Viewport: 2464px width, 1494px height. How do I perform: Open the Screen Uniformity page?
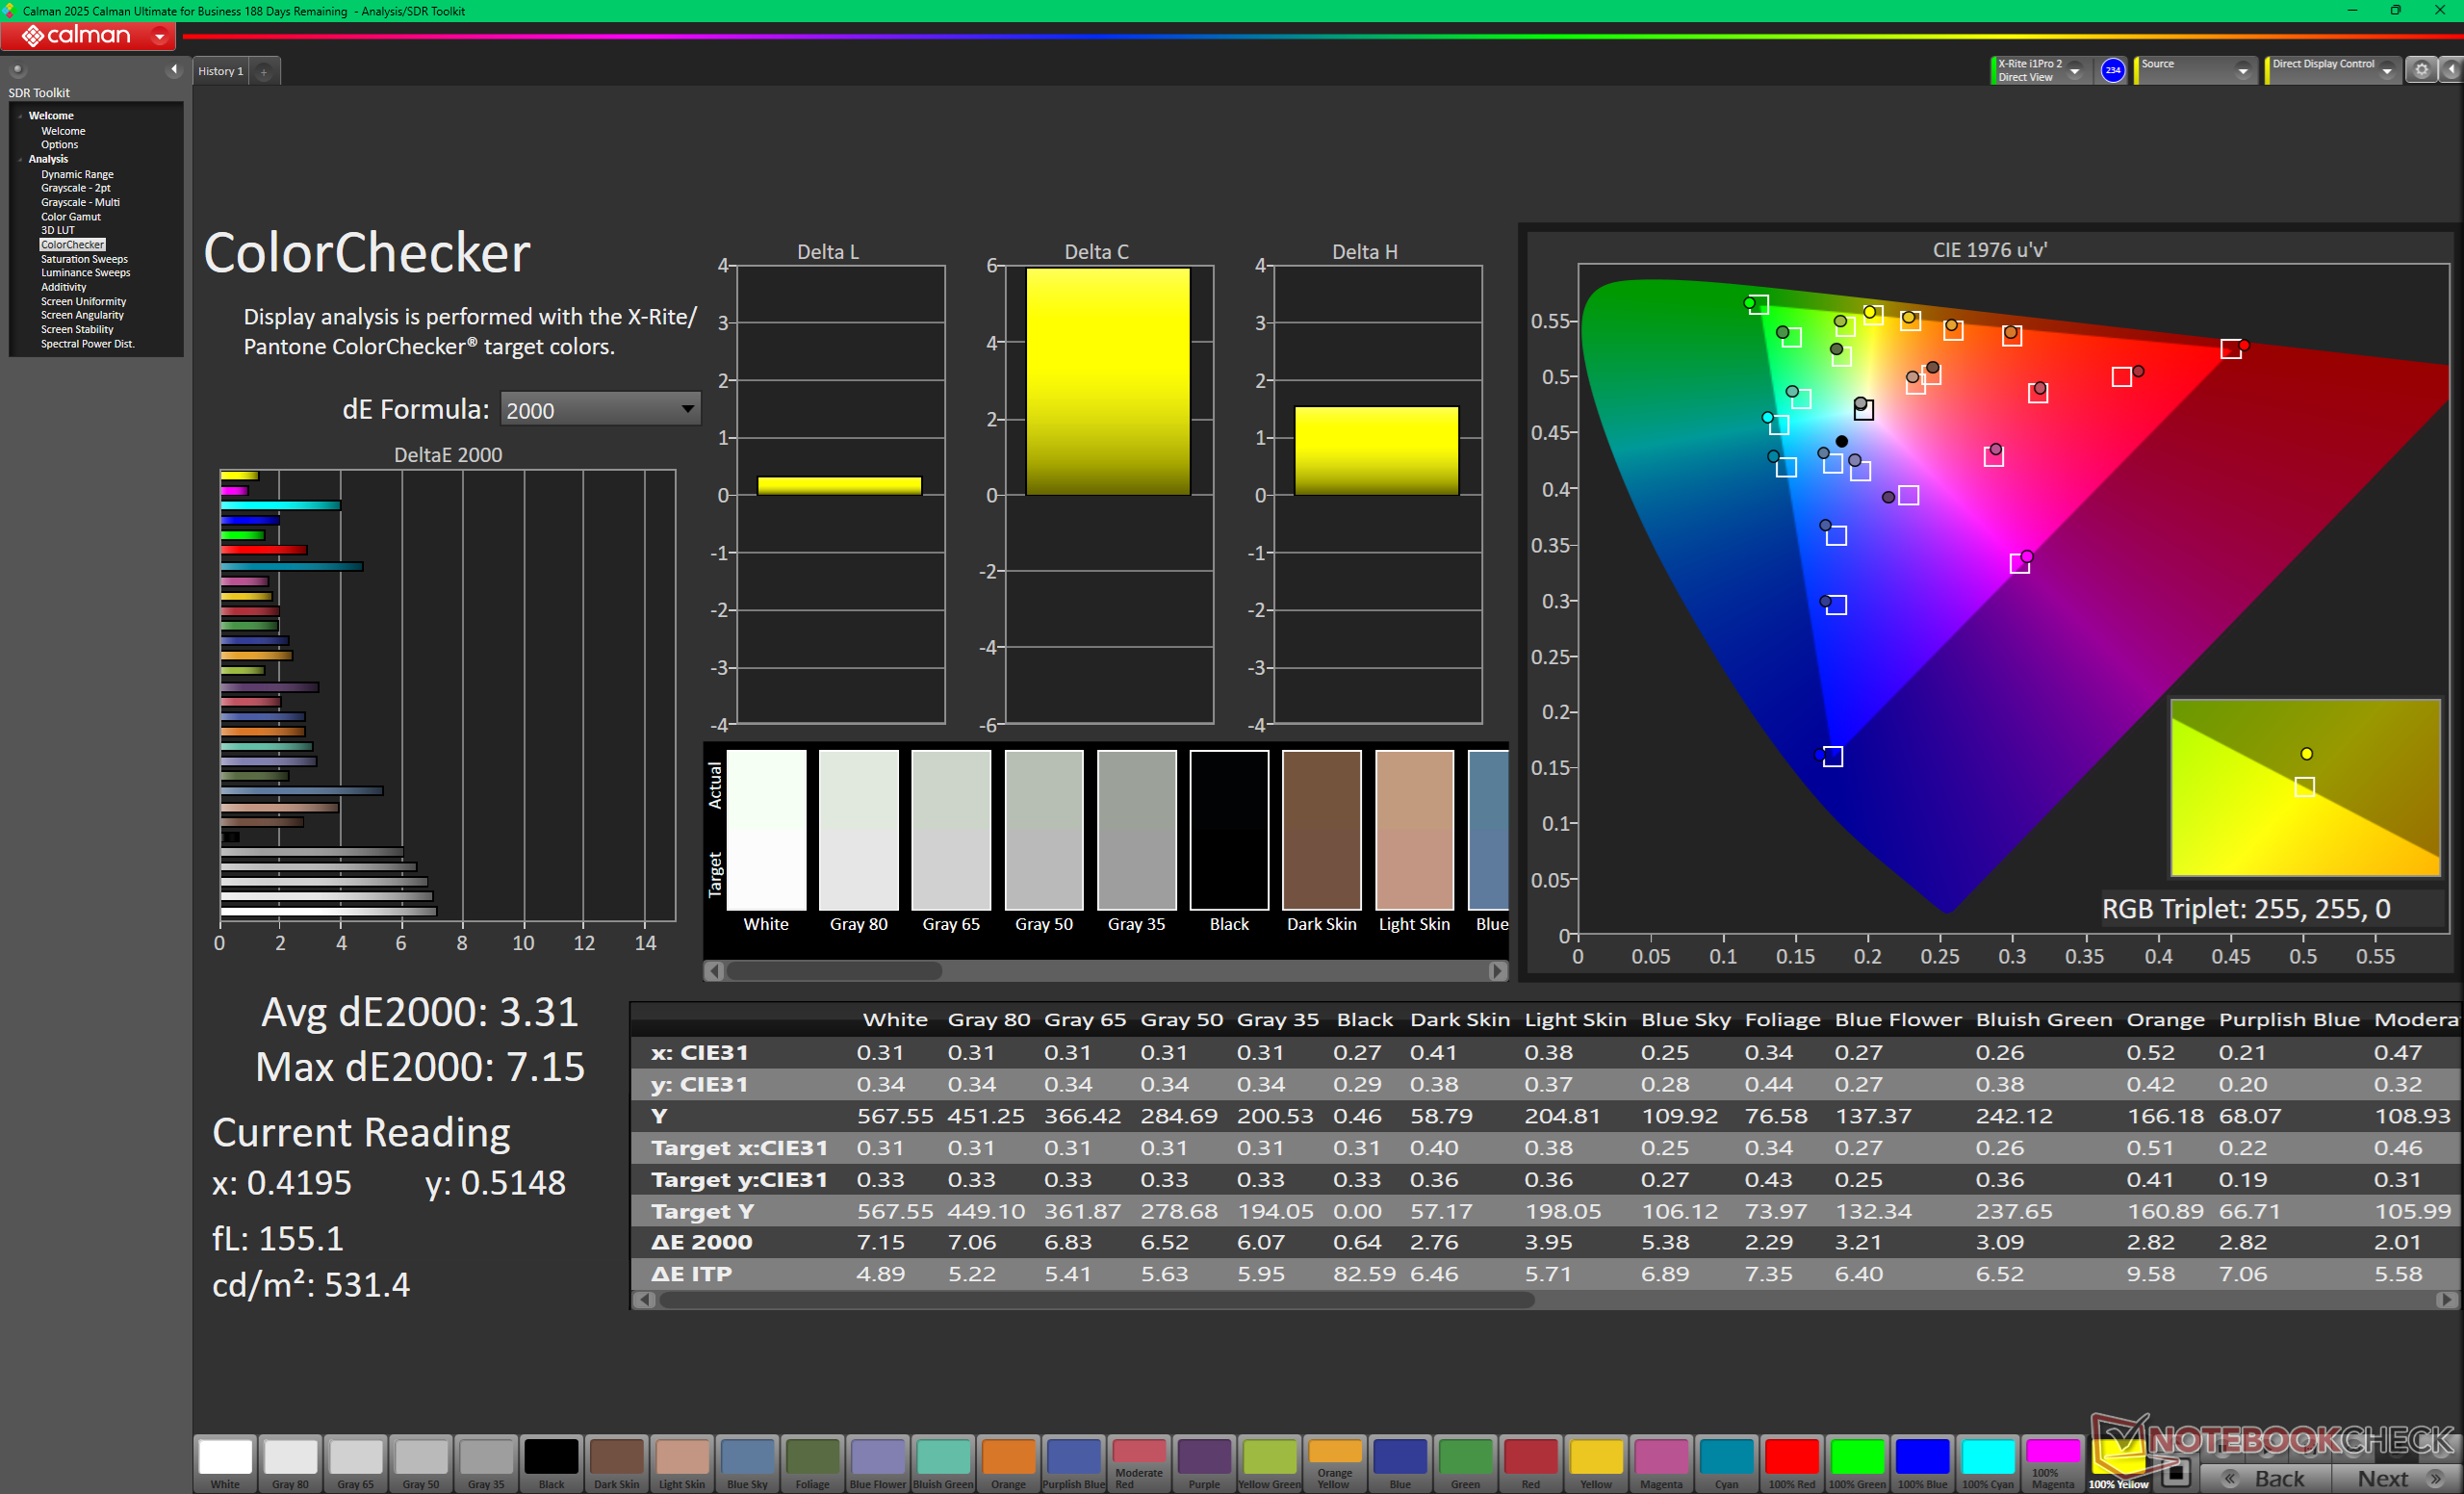(83, 301)
